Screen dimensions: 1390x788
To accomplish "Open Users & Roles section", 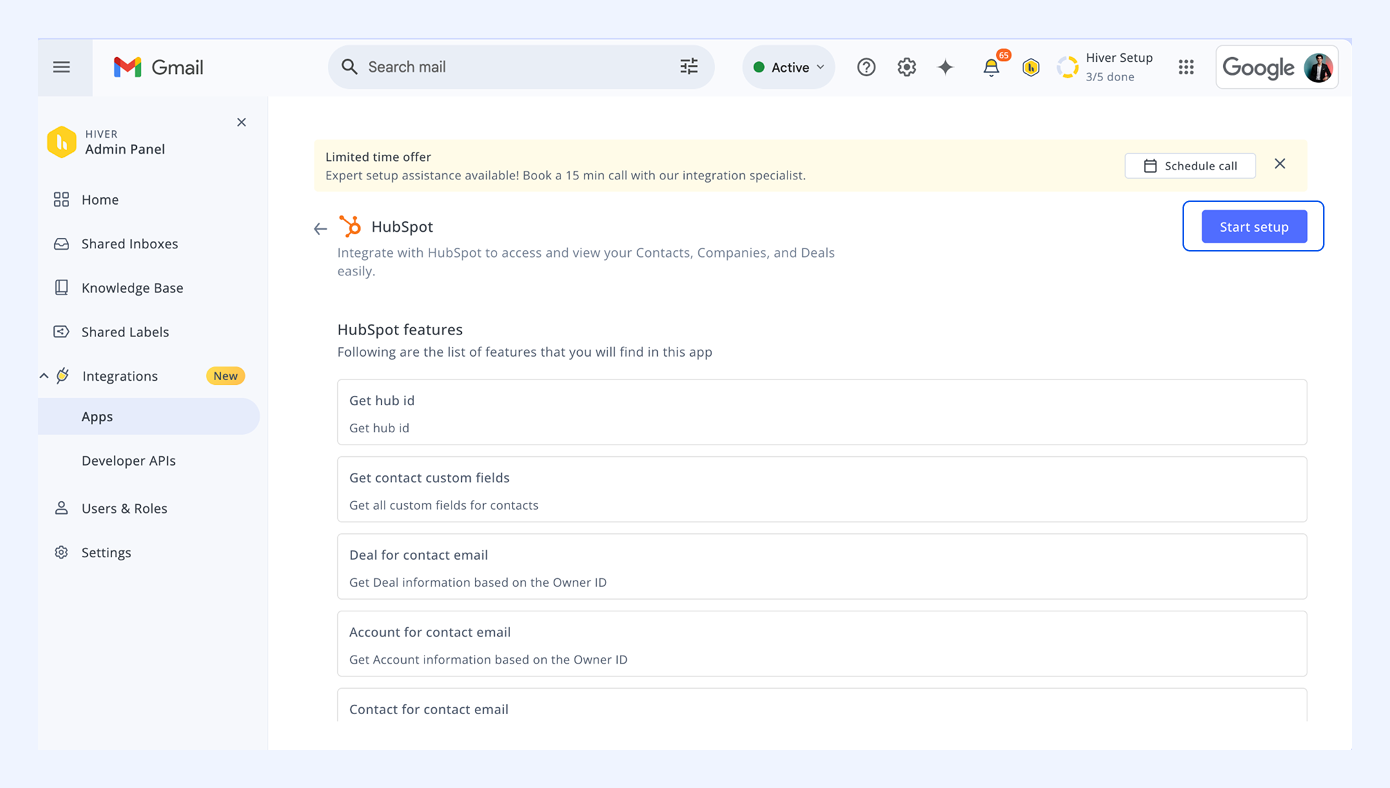I will (124, 508).
